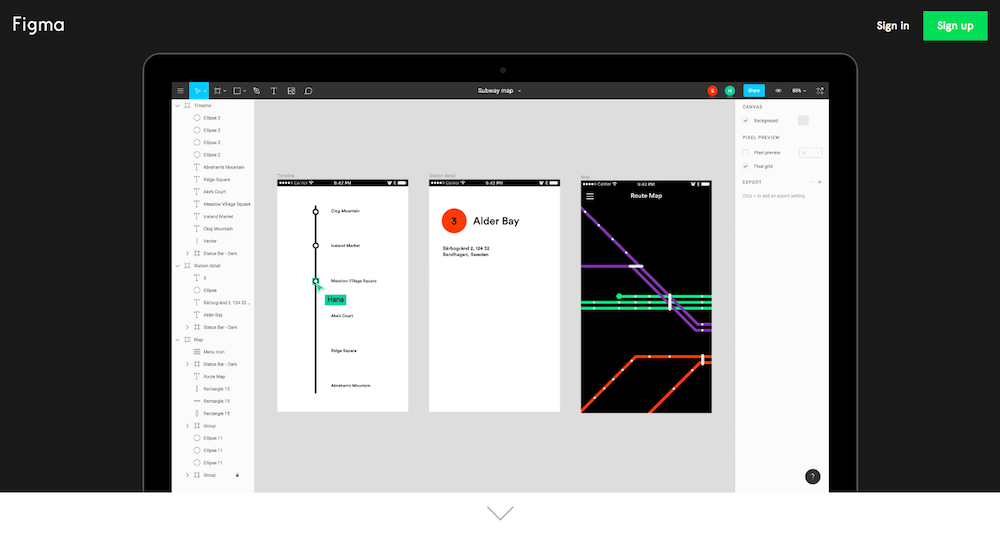Click the canvas background color swatch
The width and height of the screenshot is (1000, 533).
(803, 120)
